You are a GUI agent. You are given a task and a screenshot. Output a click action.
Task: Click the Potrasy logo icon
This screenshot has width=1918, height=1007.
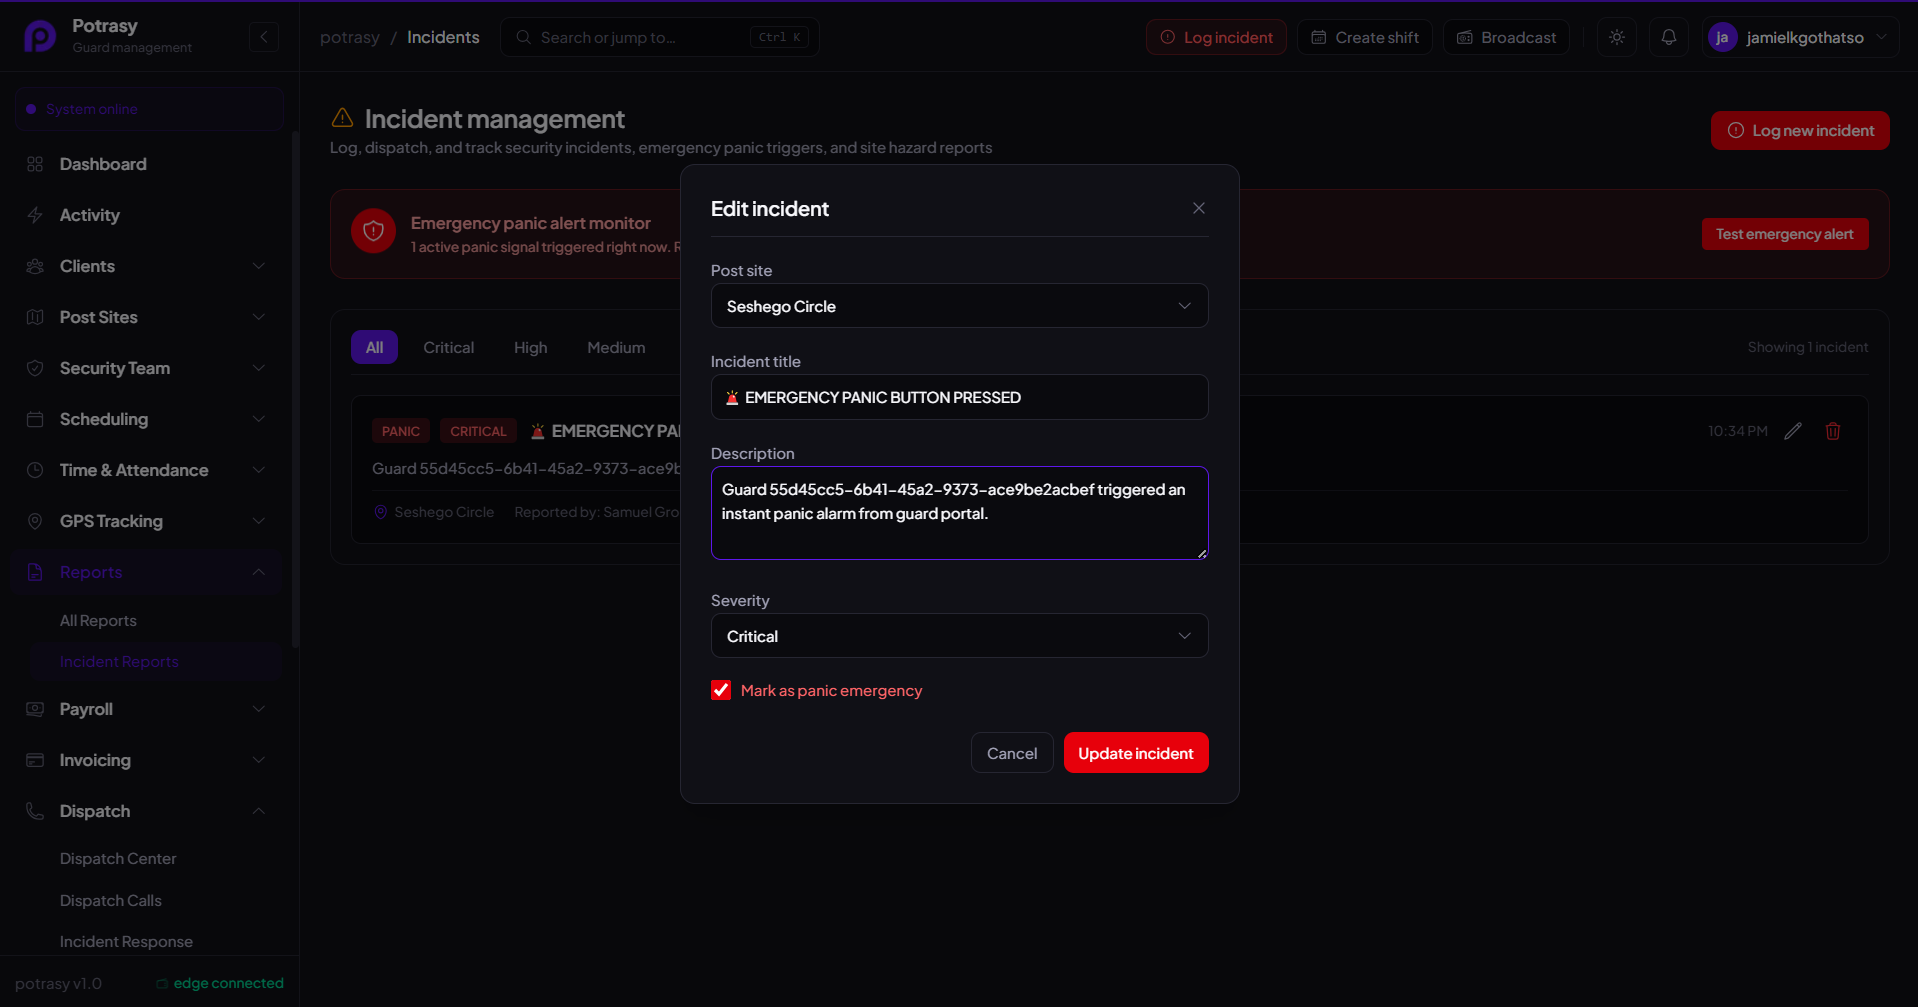click(x=40, y=37)
